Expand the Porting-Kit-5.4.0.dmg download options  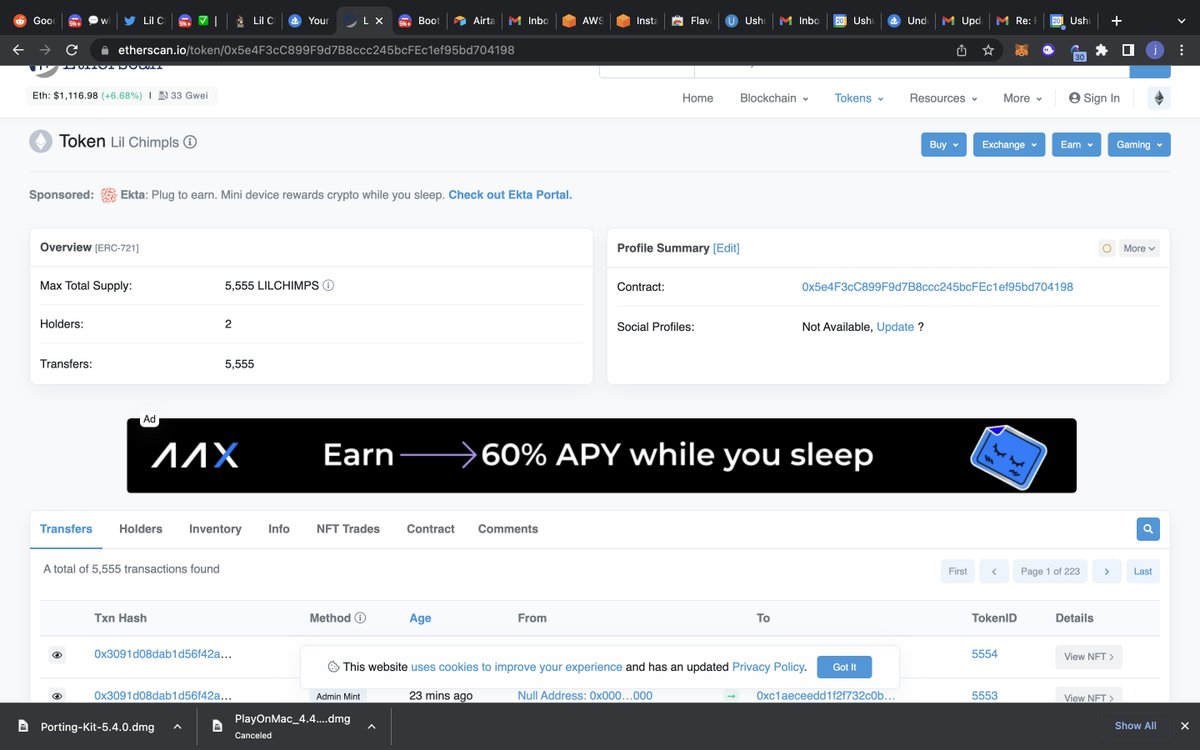point(177,726)
